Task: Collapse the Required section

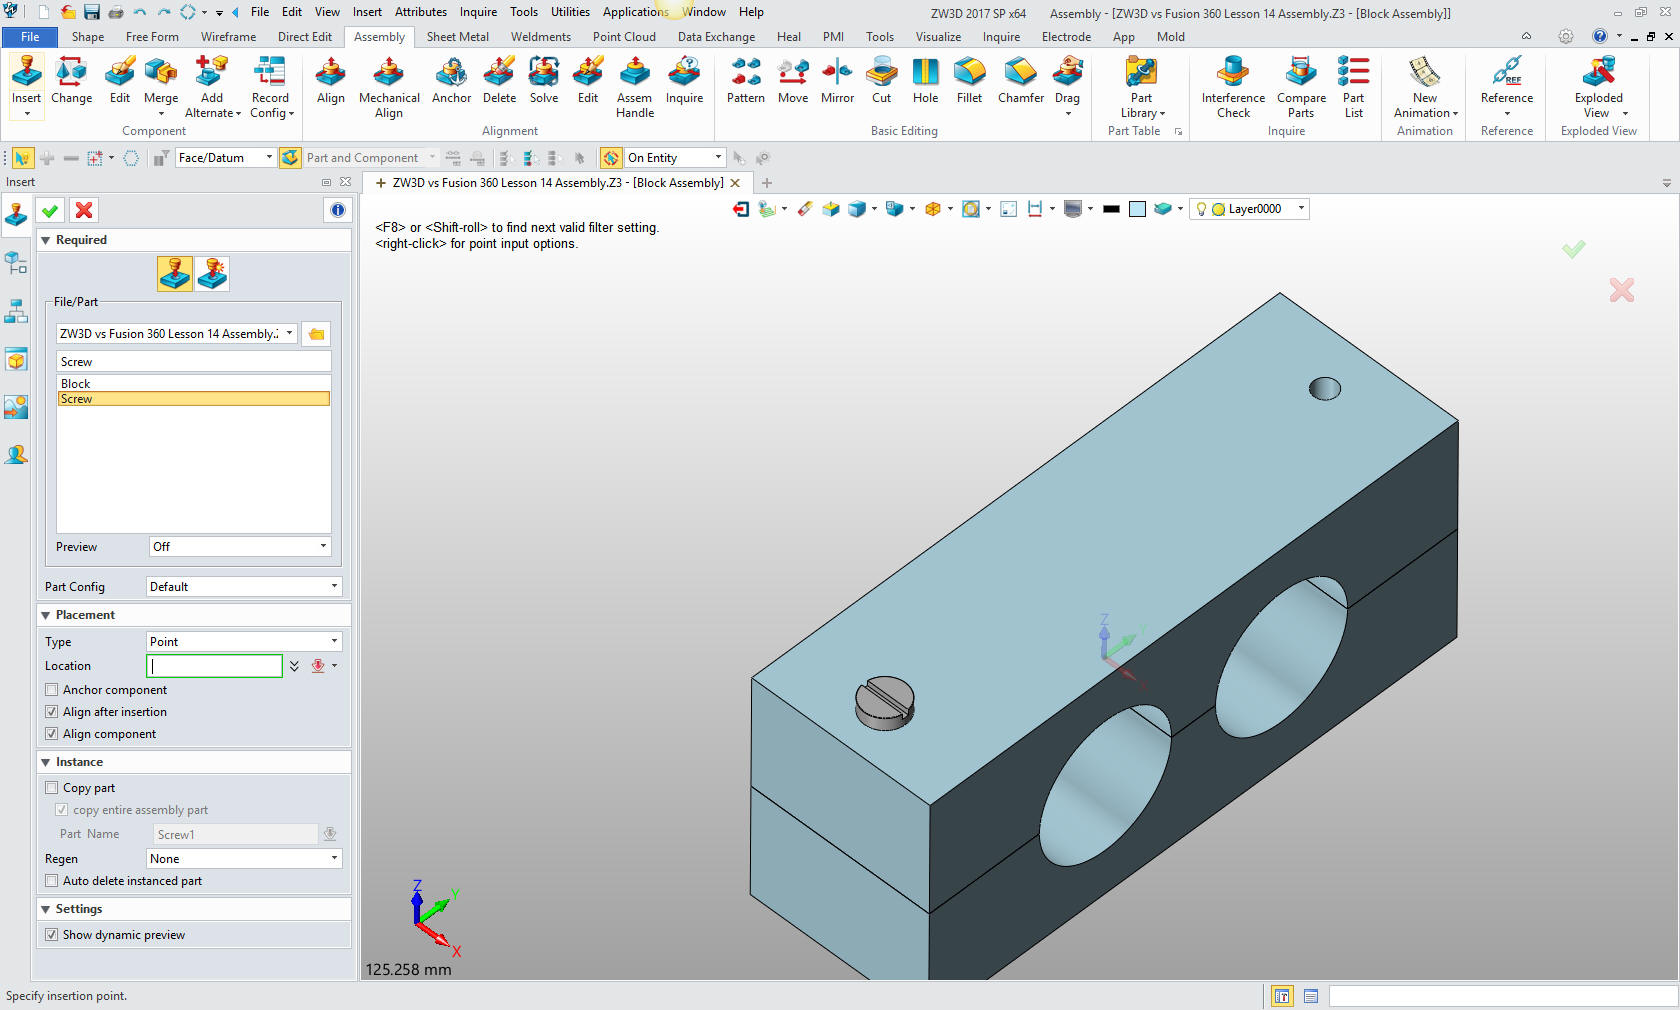Action: click(x=46, y=240)
